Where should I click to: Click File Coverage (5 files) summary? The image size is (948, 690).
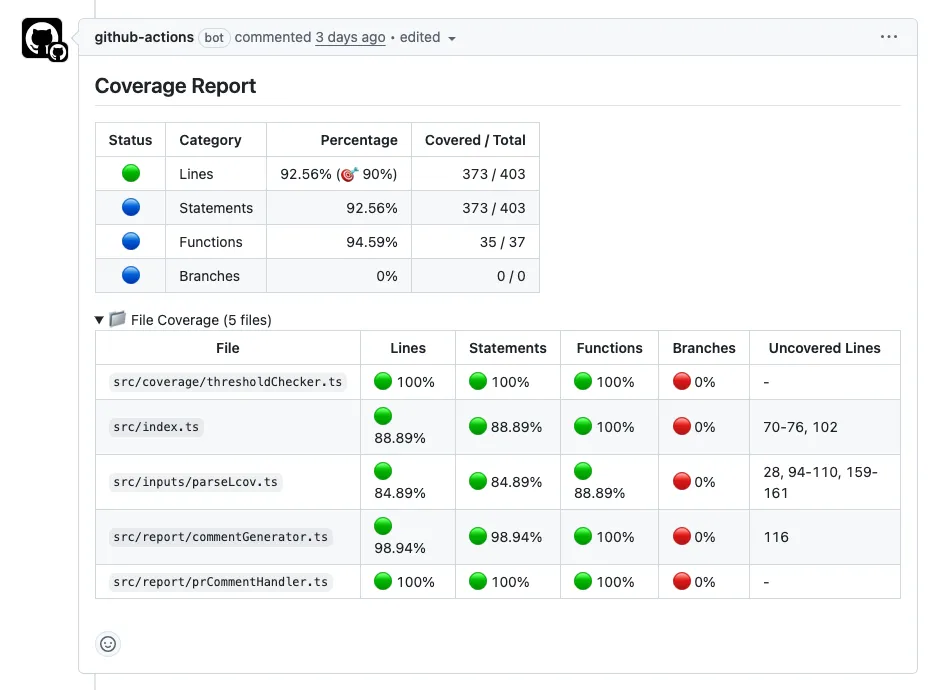click(x=201, y=320)
